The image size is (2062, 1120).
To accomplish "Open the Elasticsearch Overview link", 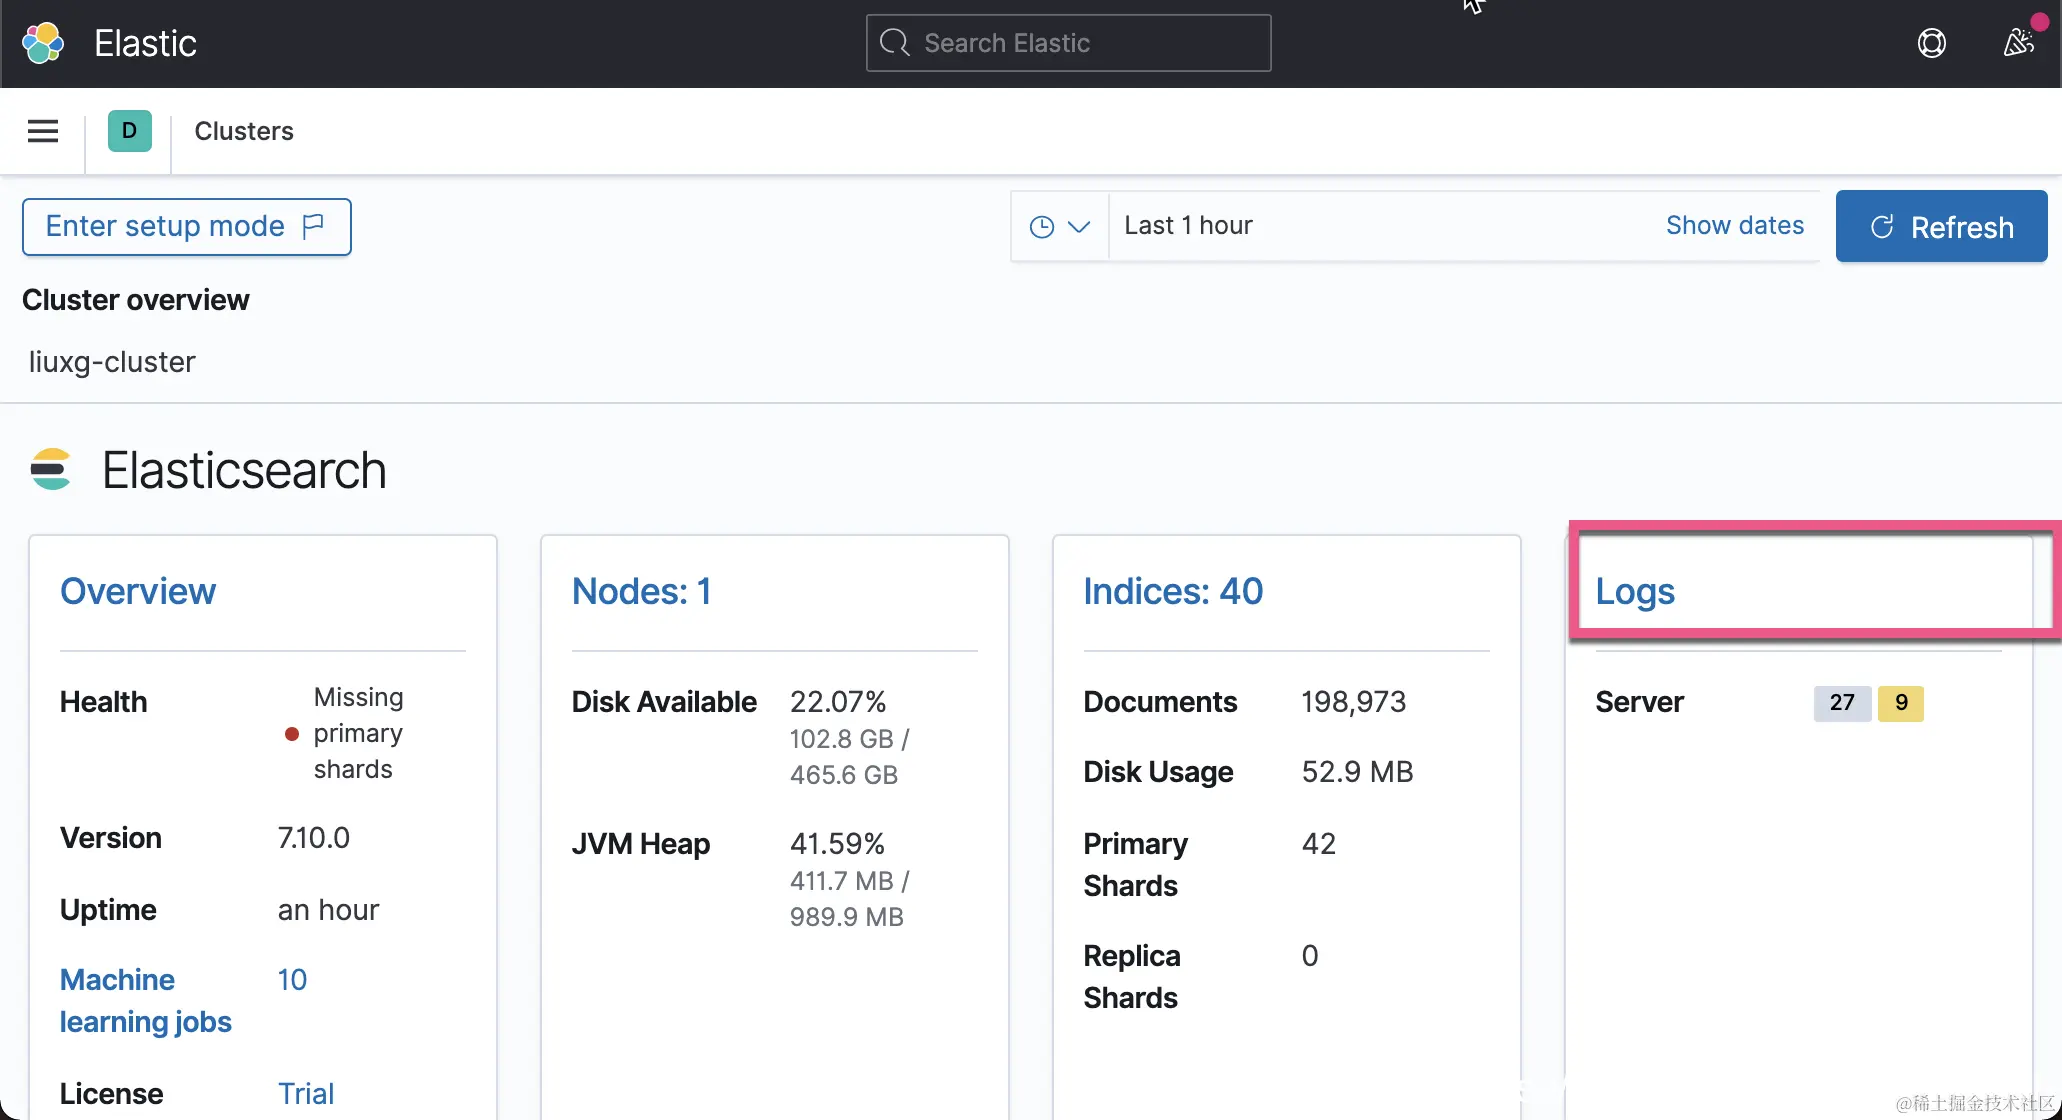I will coord(138,591).
